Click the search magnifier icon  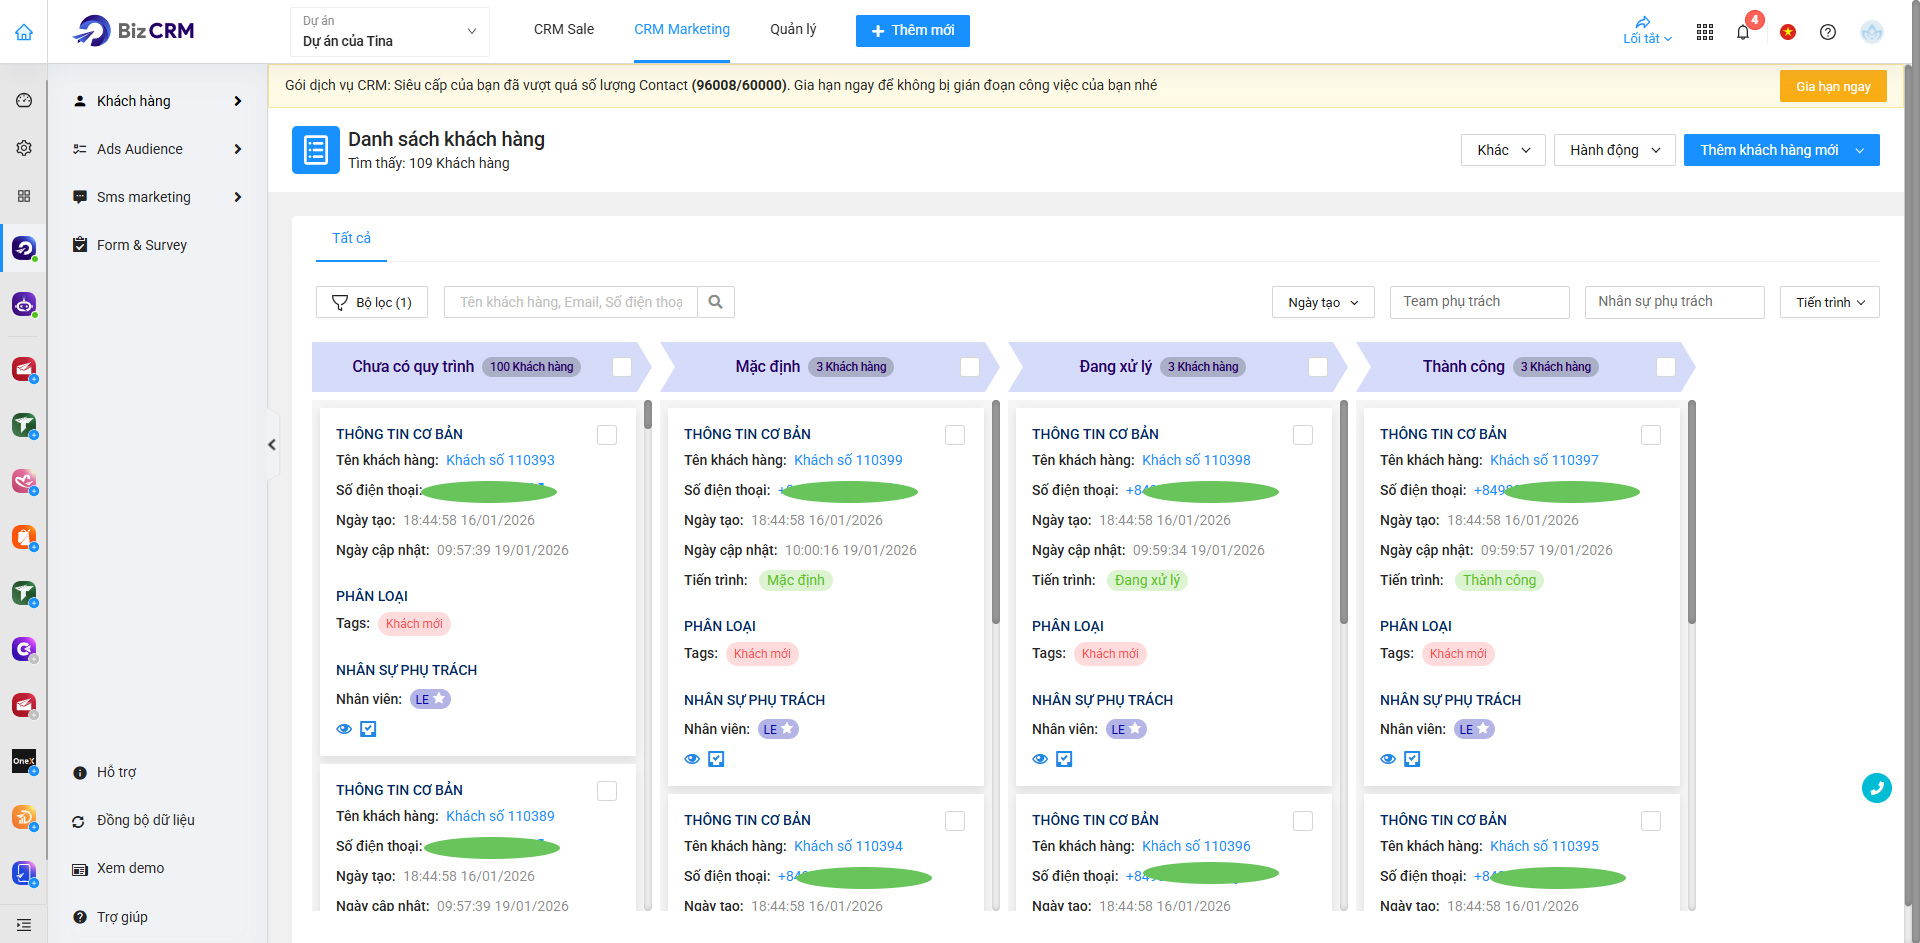tap(716, 302)
